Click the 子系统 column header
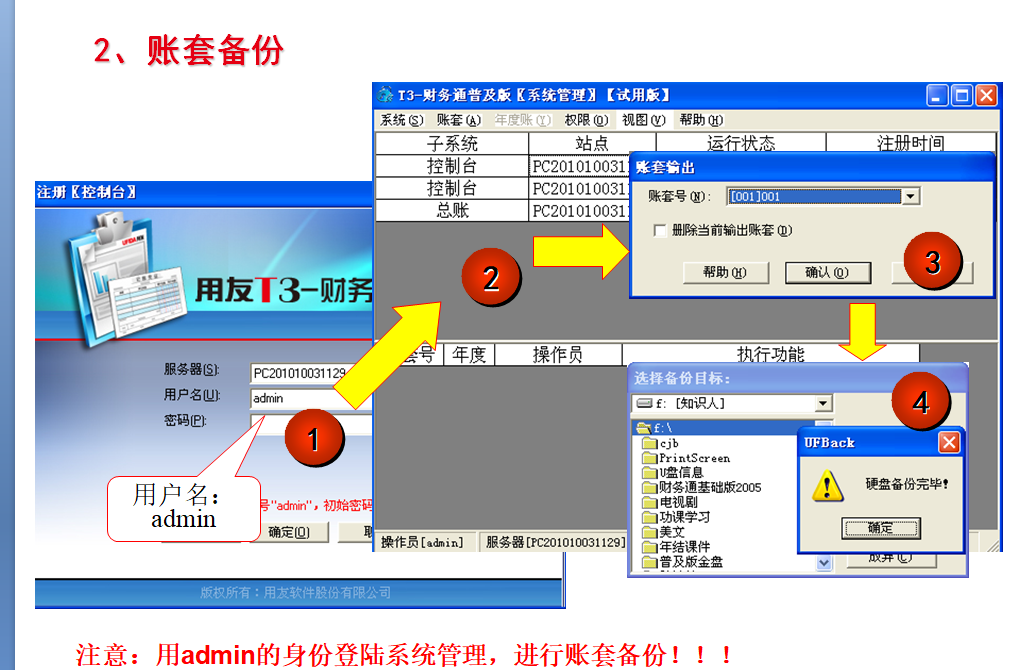This screenshot has height=670, width=1015. [452, 143]
